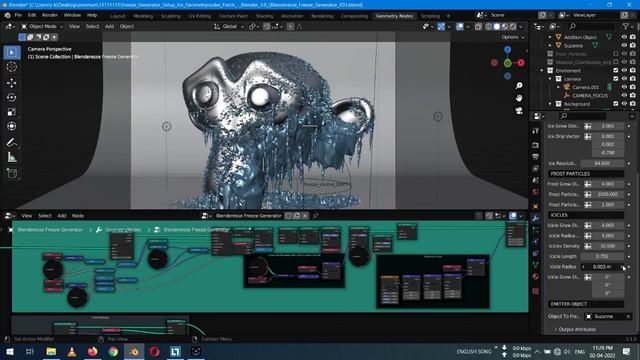This screenshot has height=360, width=640.
Task: Click the Ice Resolution value slider
Action: pyautogui.click(x=602, y=163)
